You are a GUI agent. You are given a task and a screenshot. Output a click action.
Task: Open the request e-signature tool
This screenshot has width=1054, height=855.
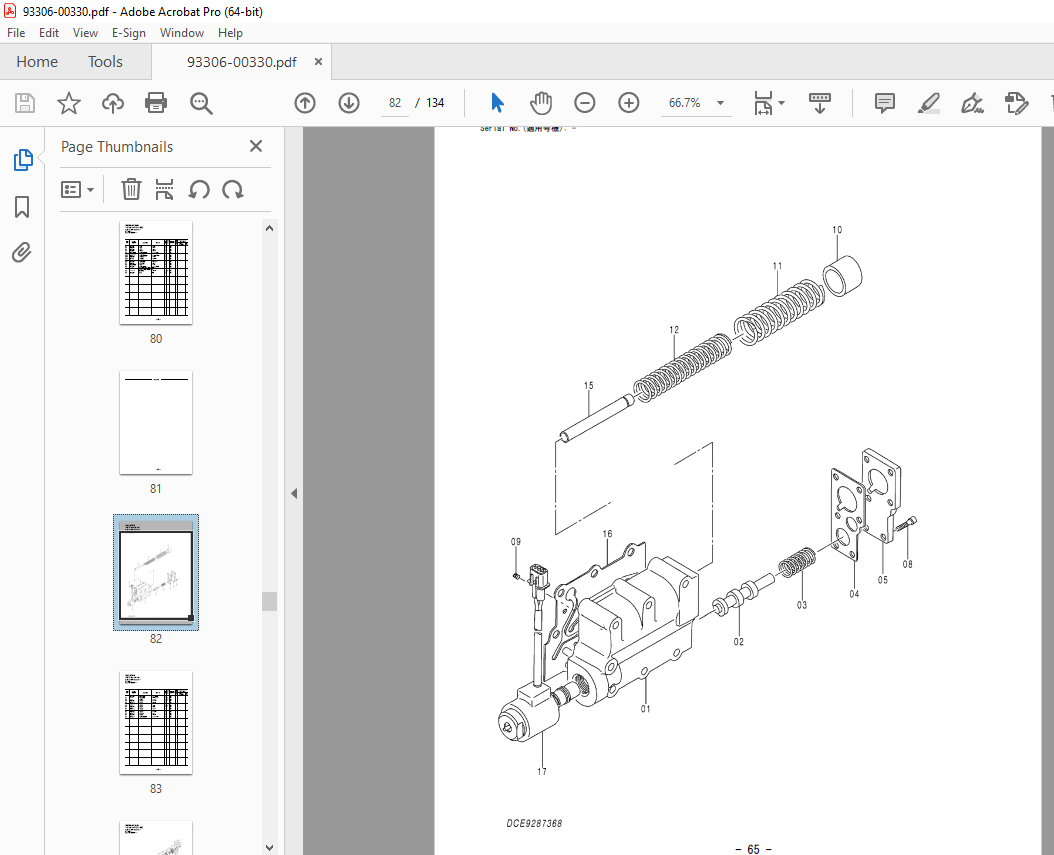pos(1016,103)
